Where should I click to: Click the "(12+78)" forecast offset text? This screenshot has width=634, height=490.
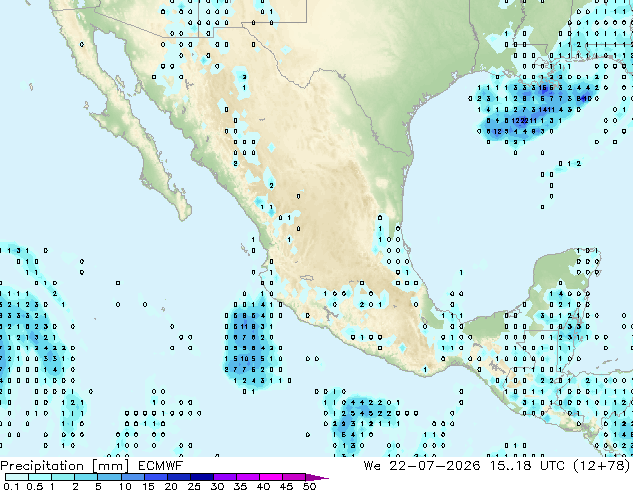coord(602,466)
